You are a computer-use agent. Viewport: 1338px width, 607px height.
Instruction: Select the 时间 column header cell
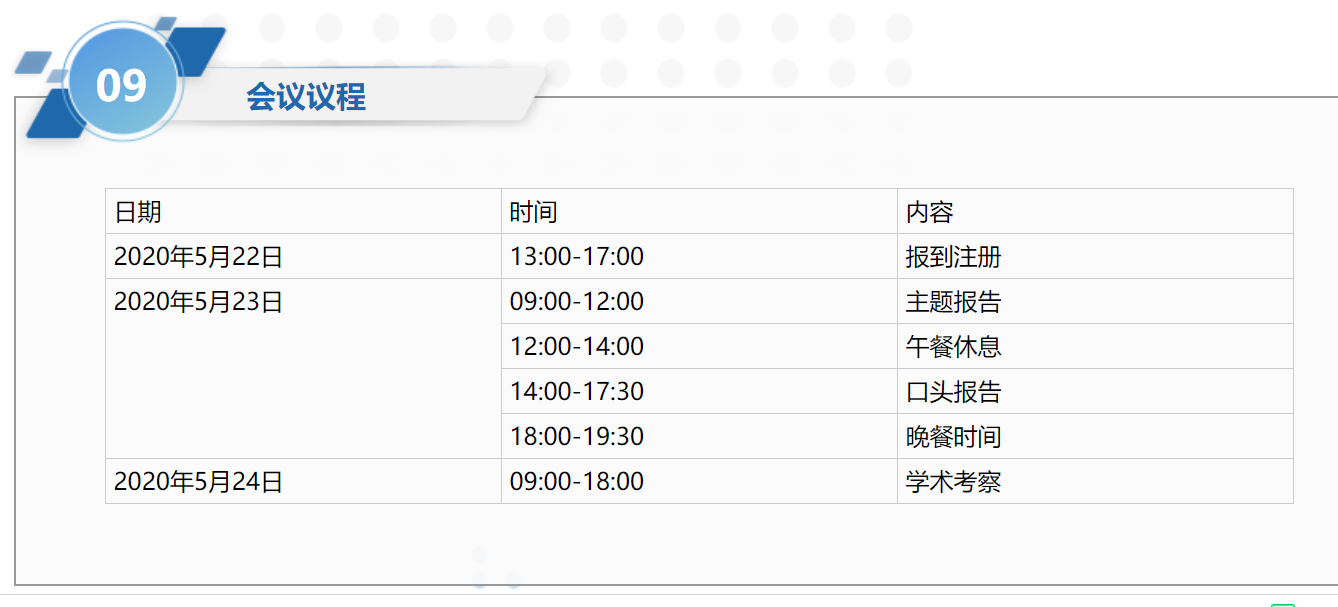tap(699, 211)
